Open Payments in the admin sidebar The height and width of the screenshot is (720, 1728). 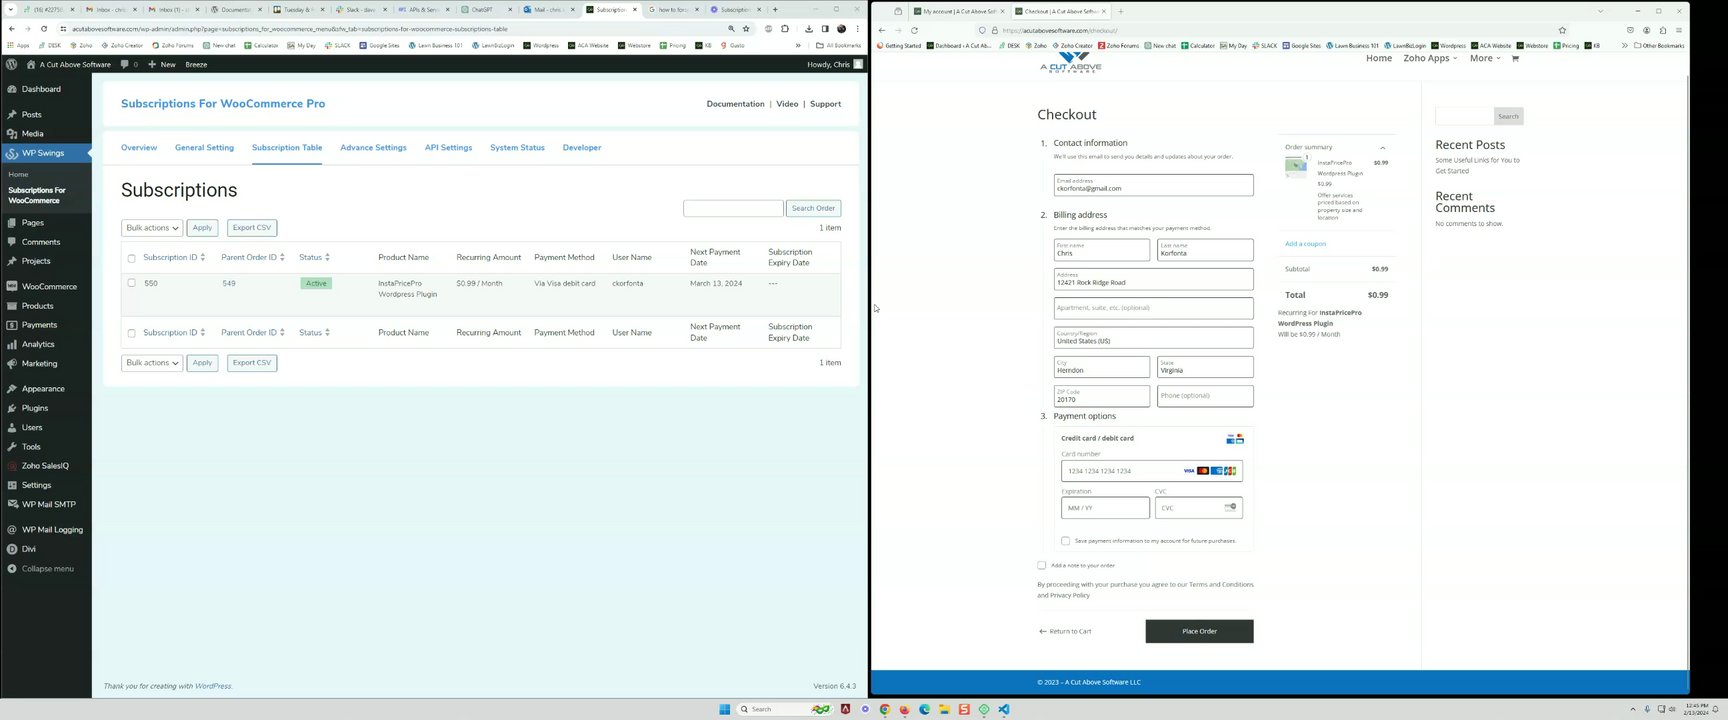(40, 325)
